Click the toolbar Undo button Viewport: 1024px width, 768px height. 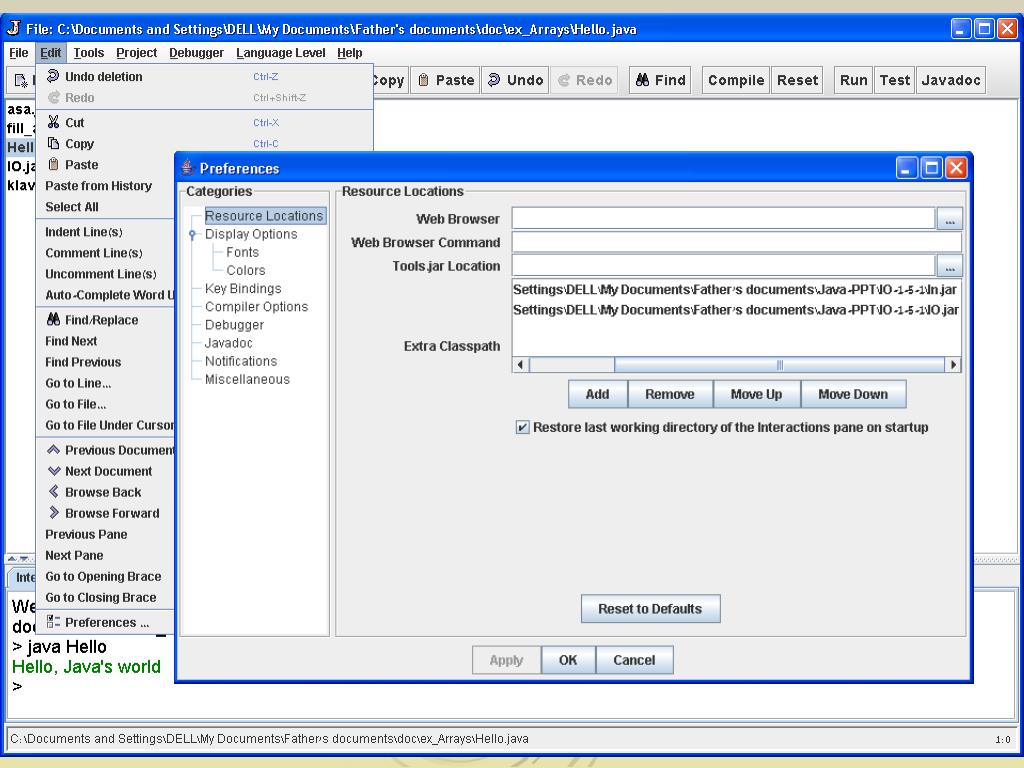point(516,80)
